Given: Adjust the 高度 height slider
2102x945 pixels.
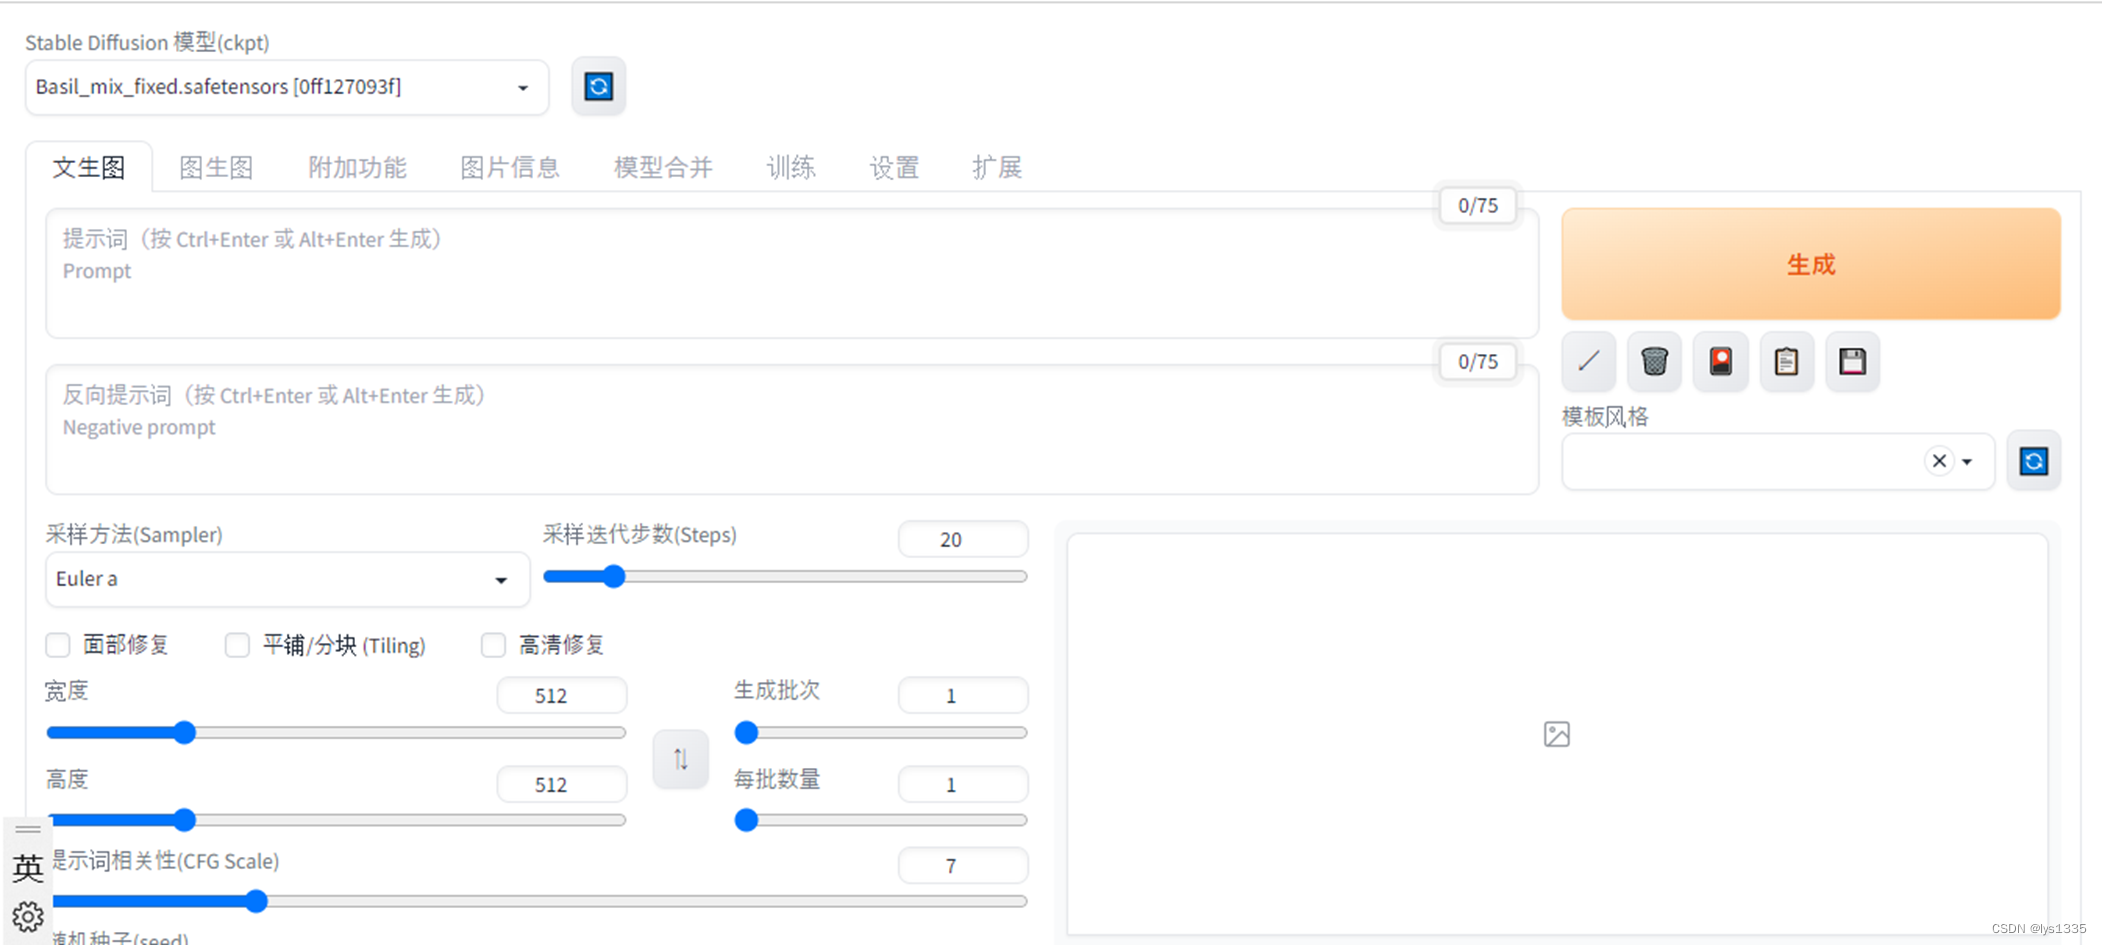Looking at the screenshot, I should coord(336,820).
